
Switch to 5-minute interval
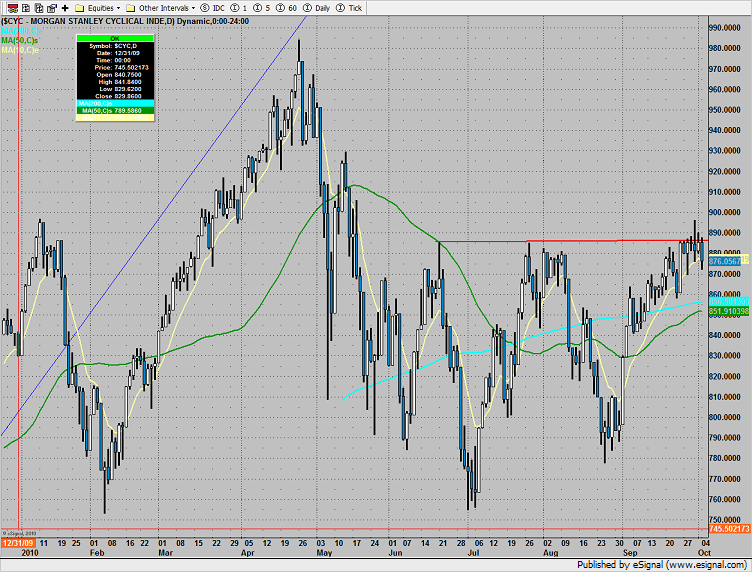pyautogui.click(x=262, y=8)
